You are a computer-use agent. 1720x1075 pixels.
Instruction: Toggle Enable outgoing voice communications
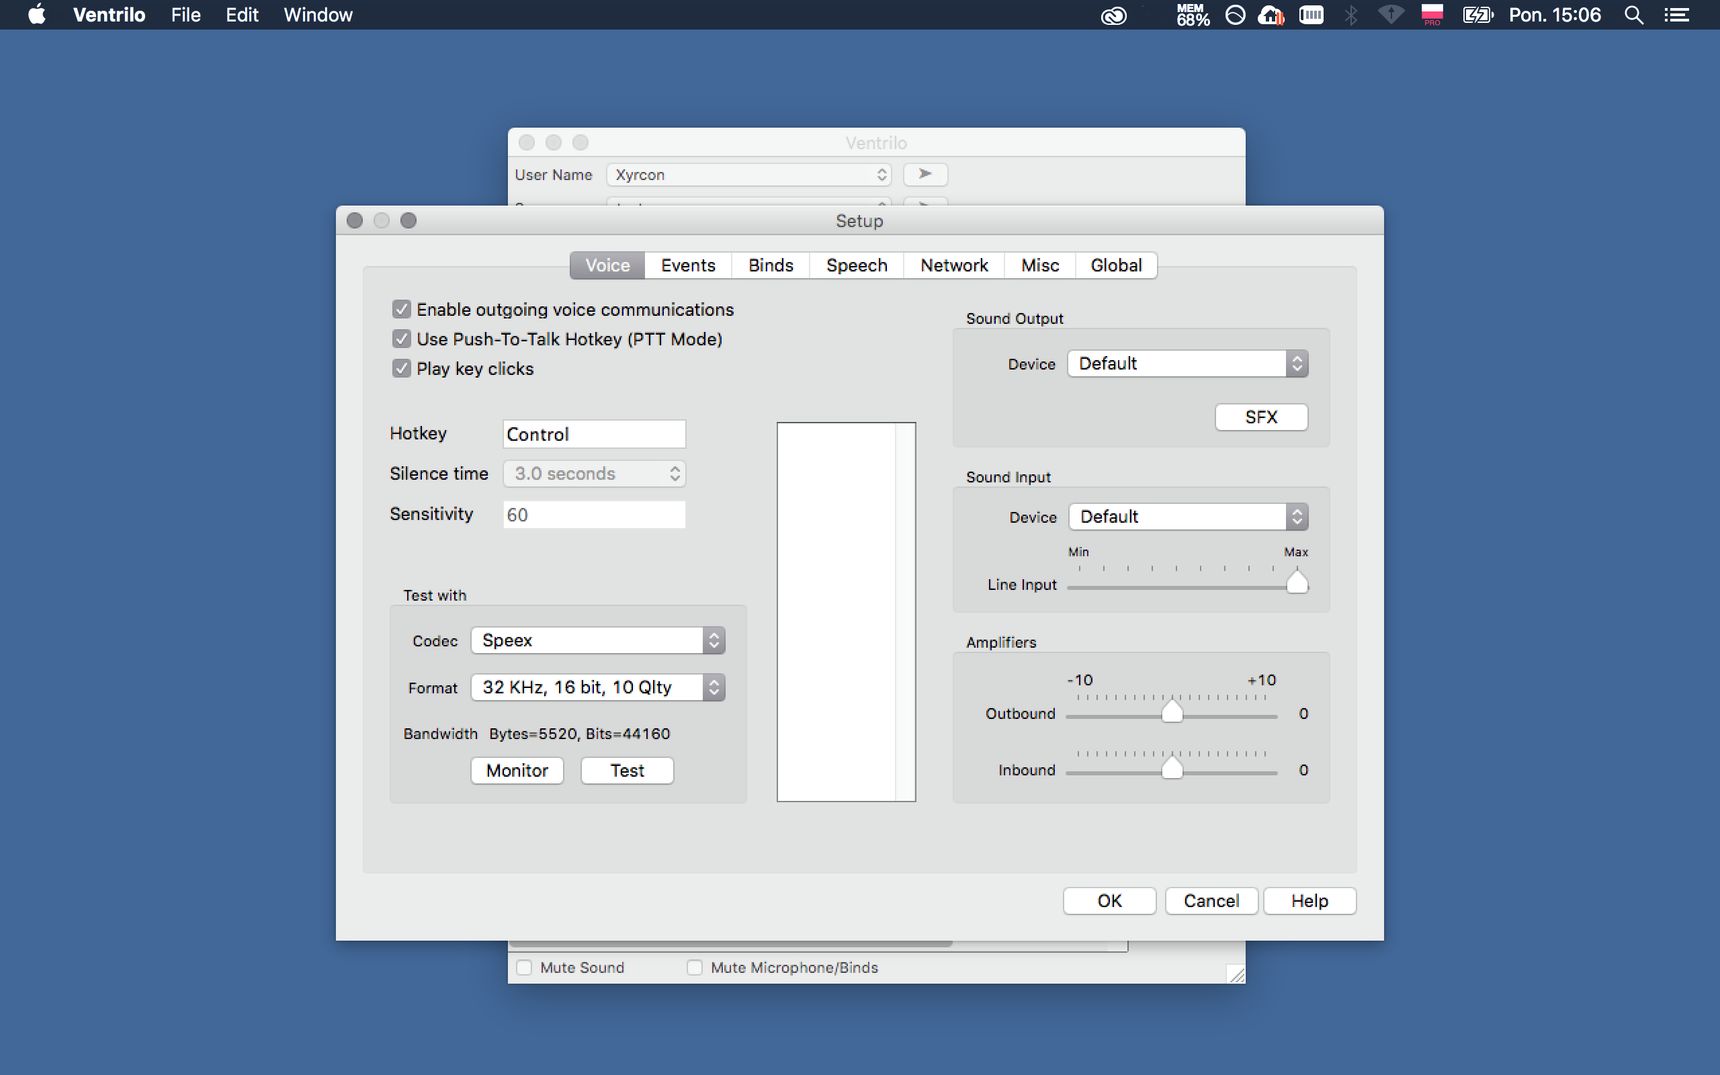401,309
